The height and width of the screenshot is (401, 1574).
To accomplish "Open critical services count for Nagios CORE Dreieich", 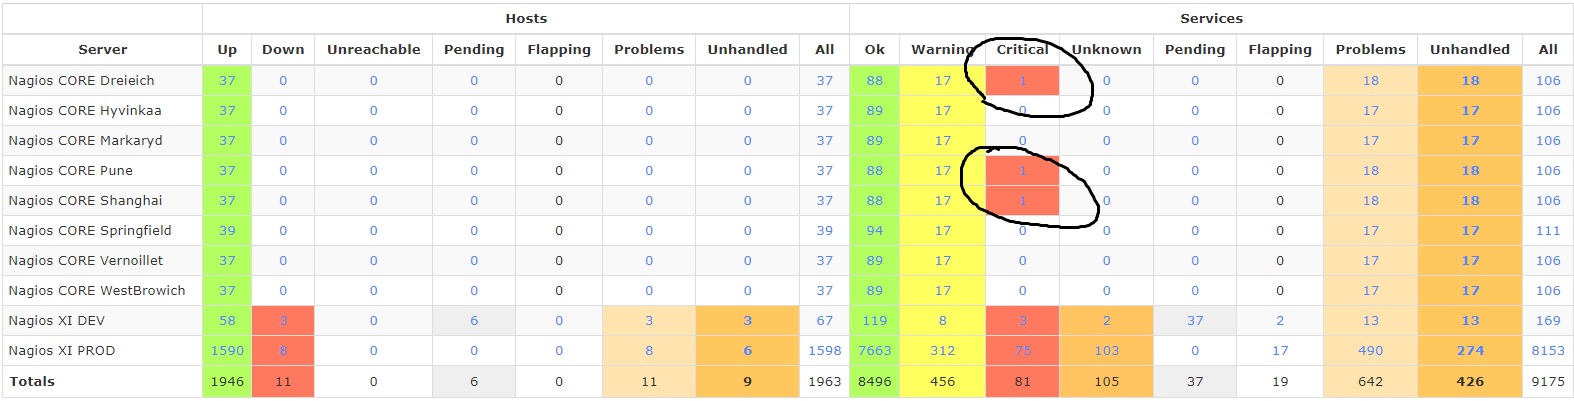I will (x=1022, y=81).
